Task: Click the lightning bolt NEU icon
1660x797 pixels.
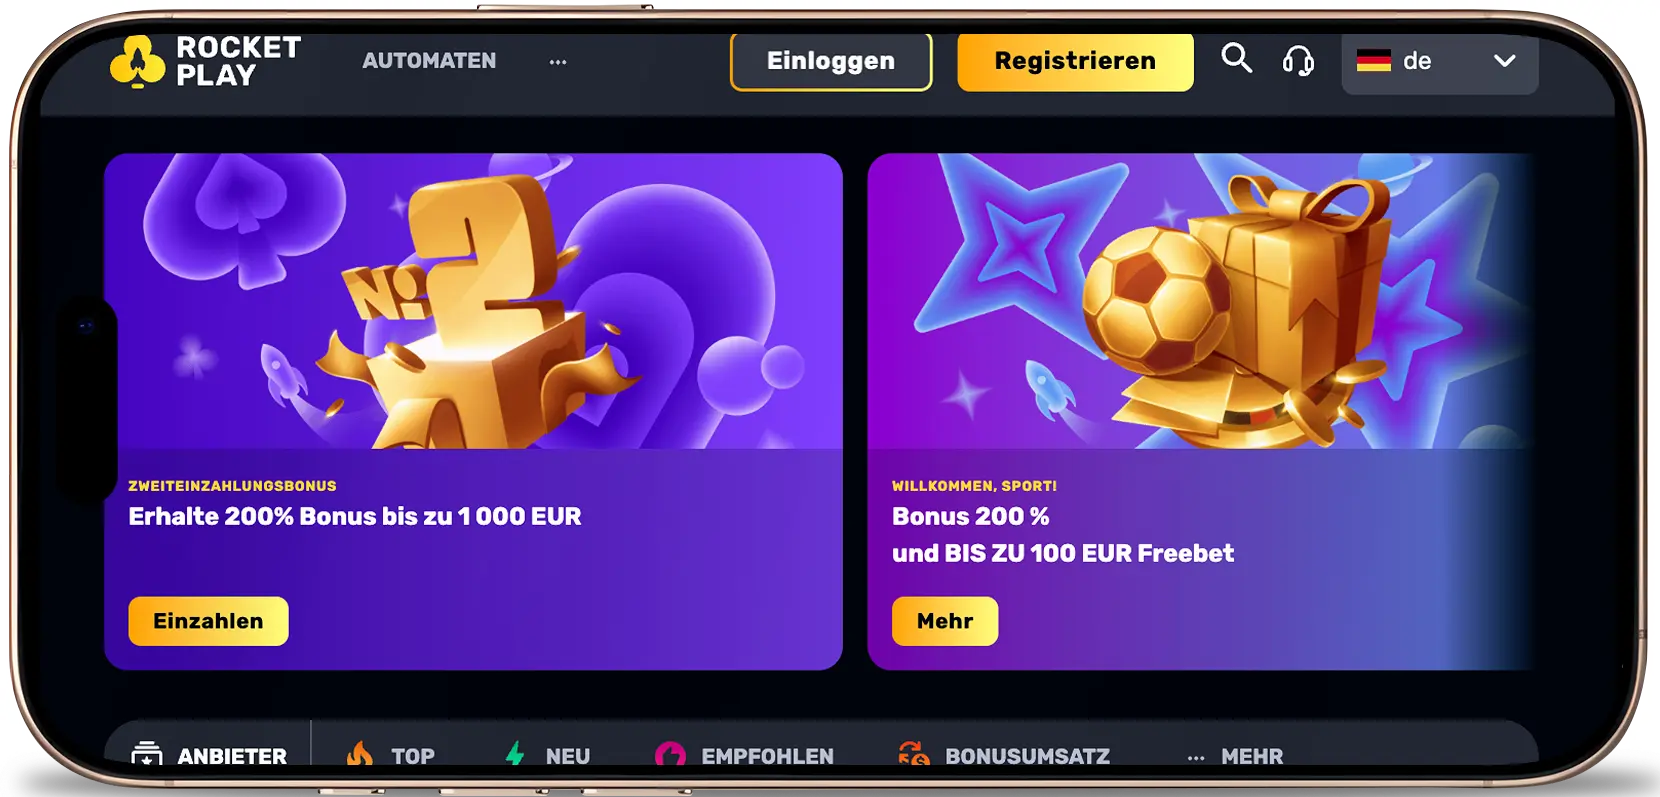Action: click(x=515, y=754)
